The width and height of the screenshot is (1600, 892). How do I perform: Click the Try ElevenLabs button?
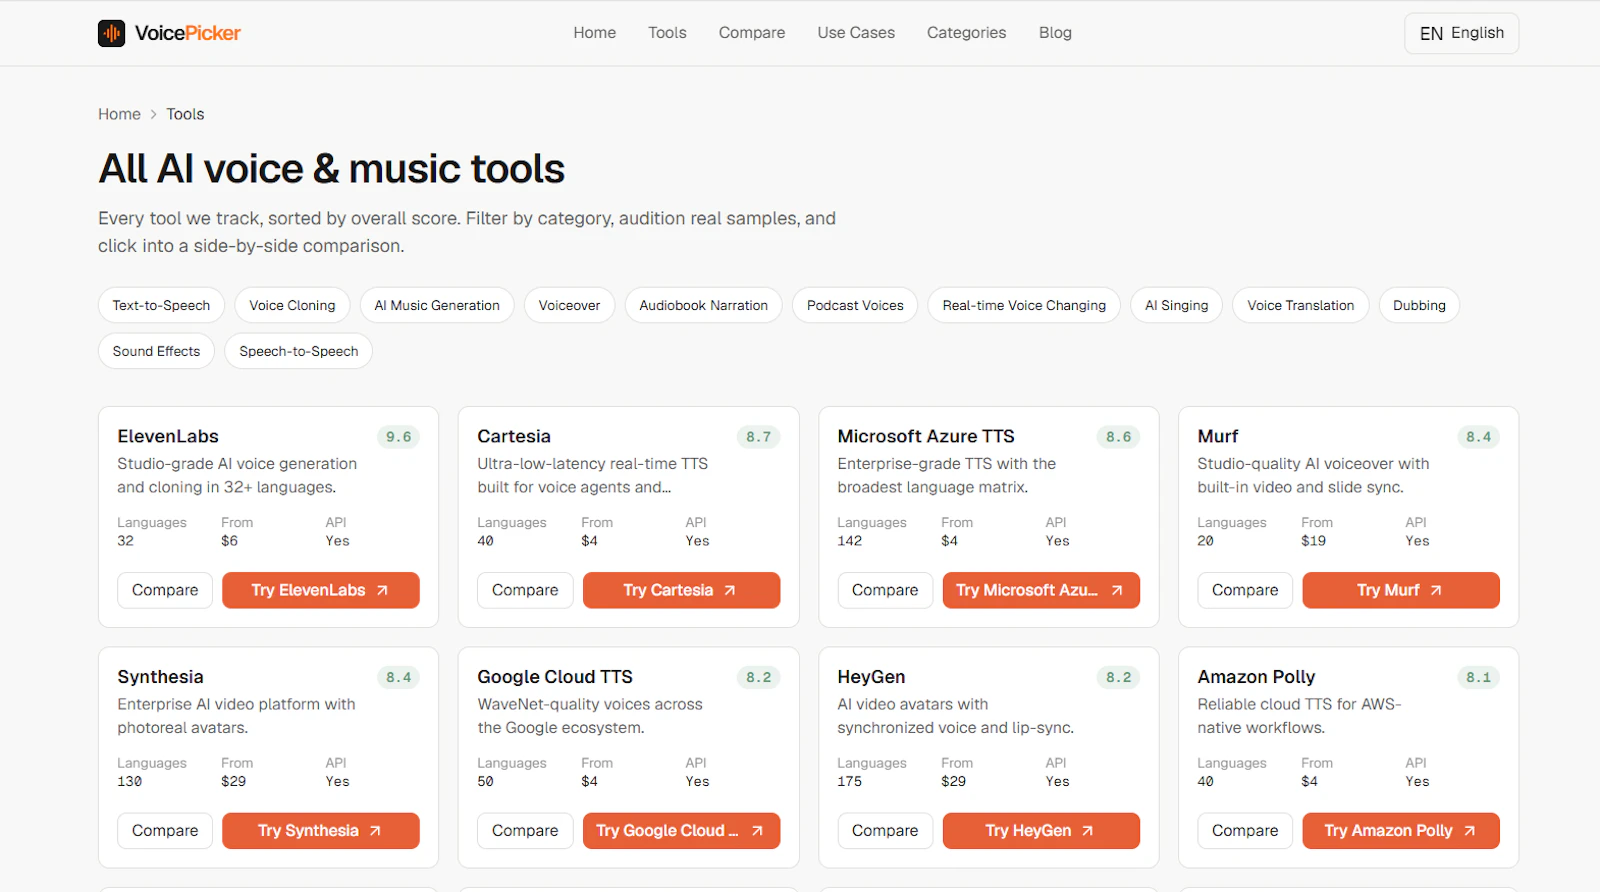(x=321, y=590)
